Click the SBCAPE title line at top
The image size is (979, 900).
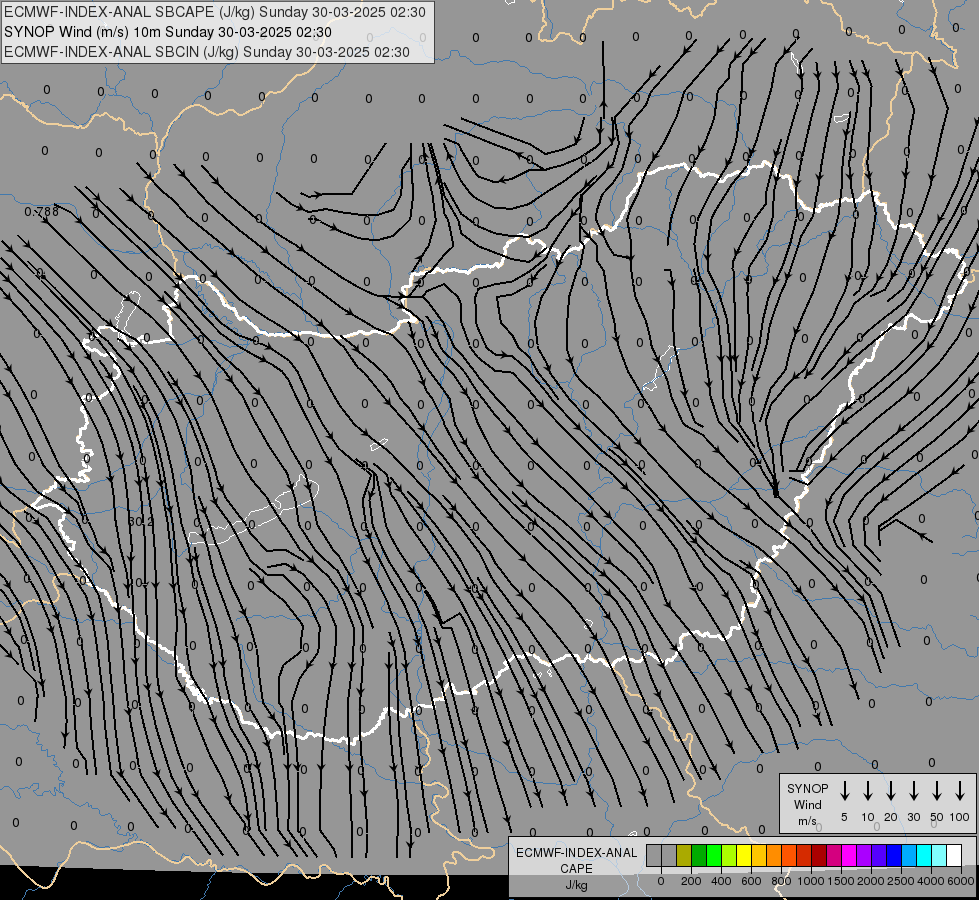(x=215, y=12)
